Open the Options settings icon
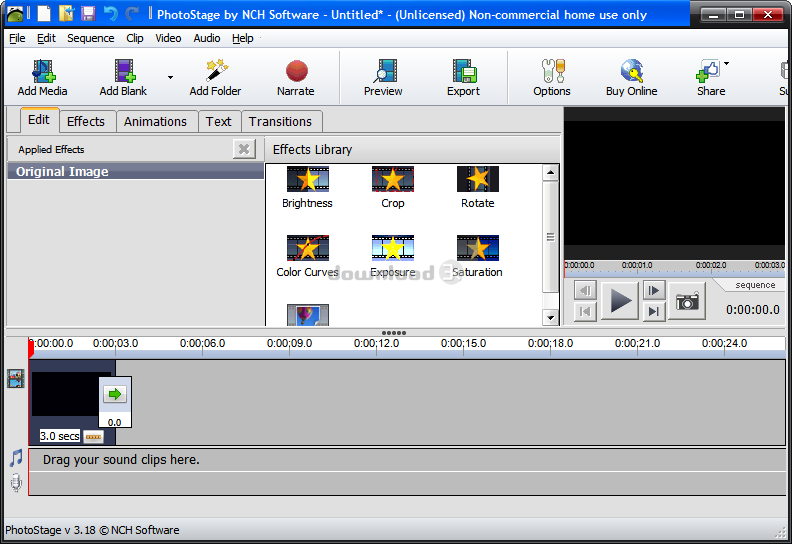Viewport: 792px width, 544px height. pos(551,72)
